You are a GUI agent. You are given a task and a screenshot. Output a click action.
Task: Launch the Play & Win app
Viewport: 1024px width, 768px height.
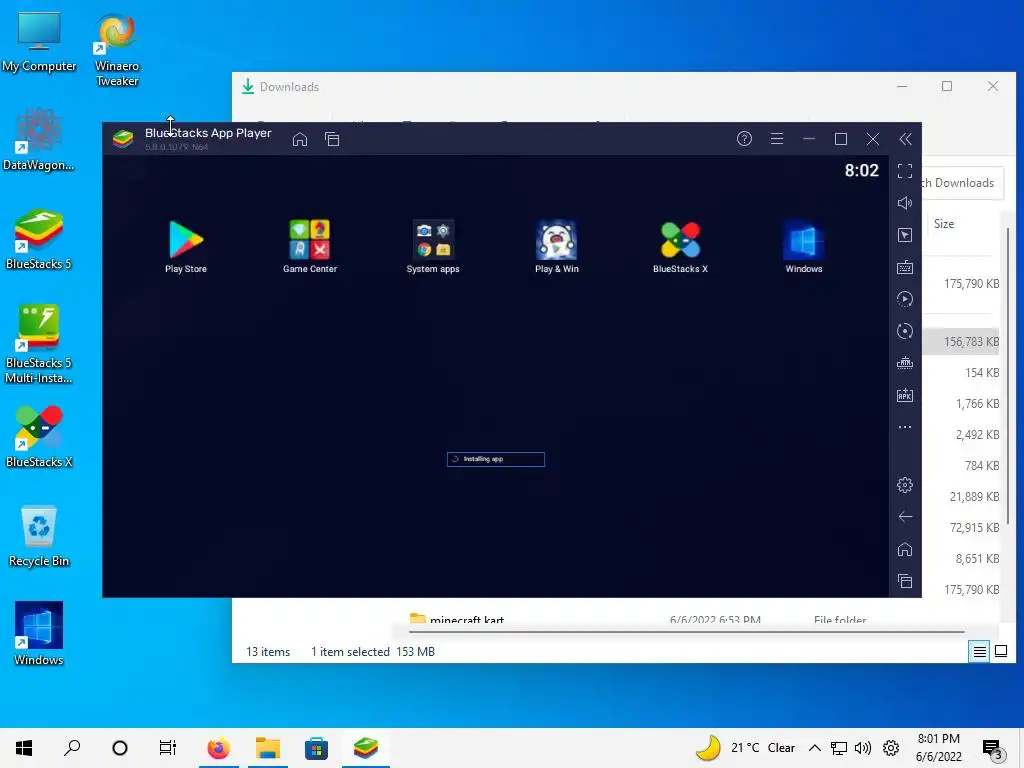tap(556, 246)
